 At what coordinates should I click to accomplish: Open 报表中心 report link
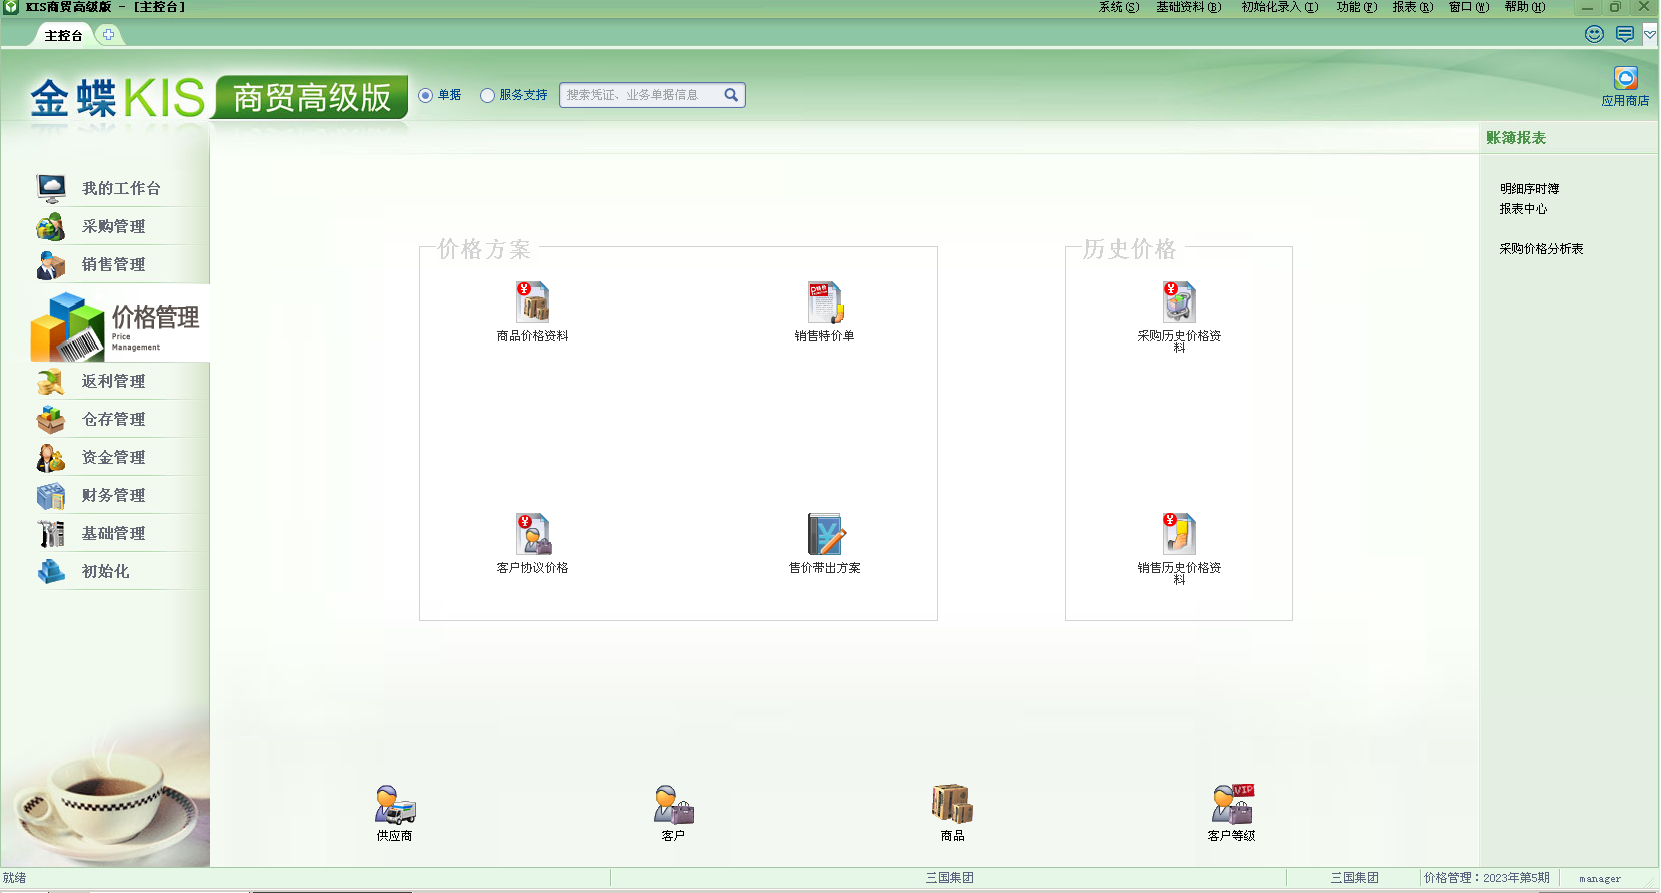[x=1523, y=209]
